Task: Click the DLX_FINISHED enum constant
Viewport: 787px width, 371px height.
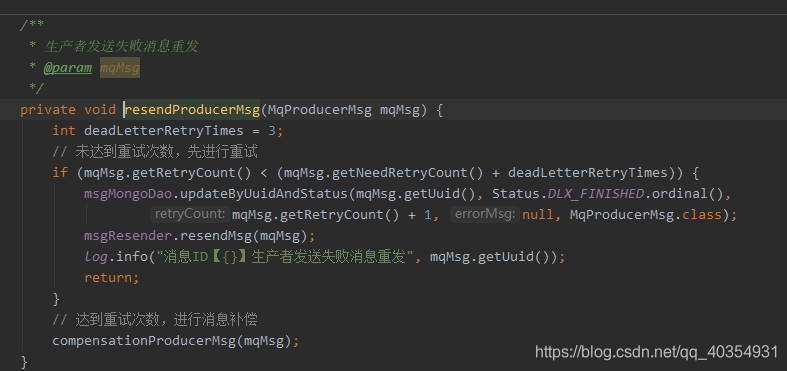Action: [596, 193]
